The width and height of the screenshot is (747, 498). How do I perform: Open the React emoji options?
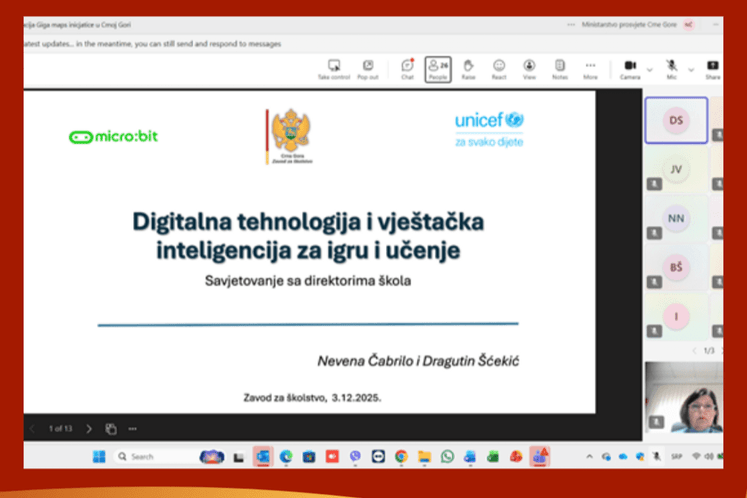click(499, 68)
